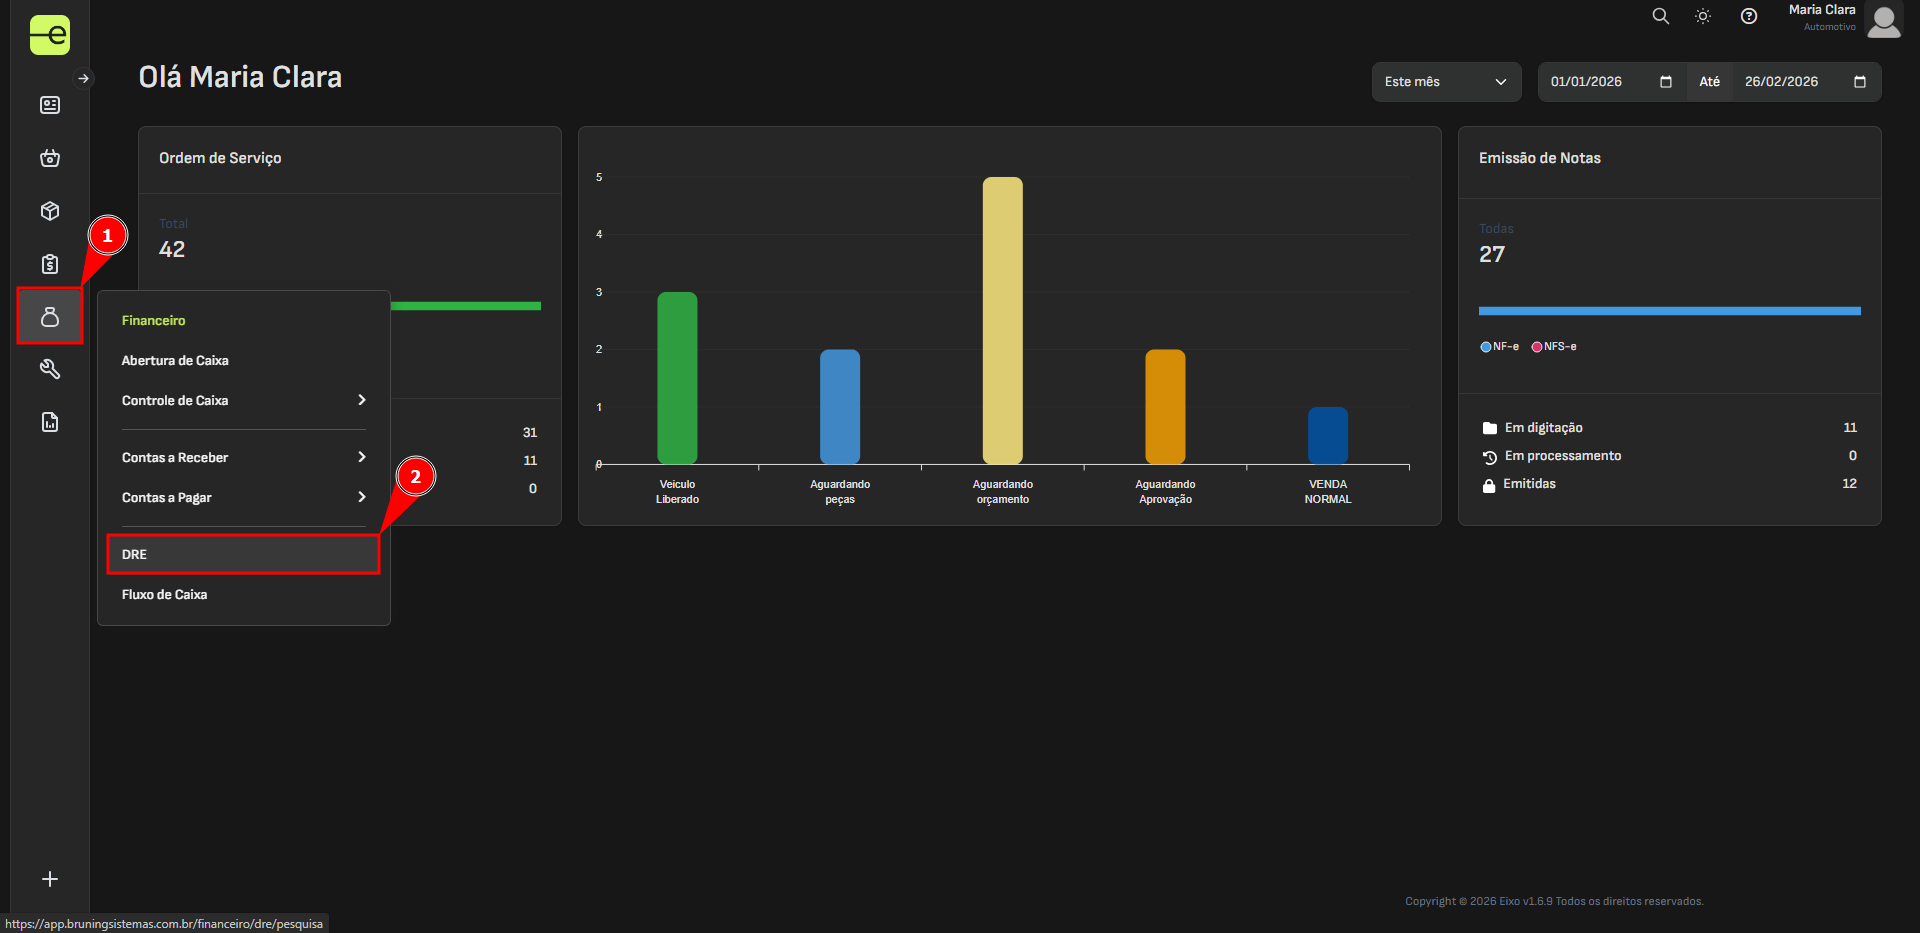Screen dimensions: 1920x933
Task: Open the reports chart document sidebar icon
Action: pyautogui.click(x=50, y=422)
